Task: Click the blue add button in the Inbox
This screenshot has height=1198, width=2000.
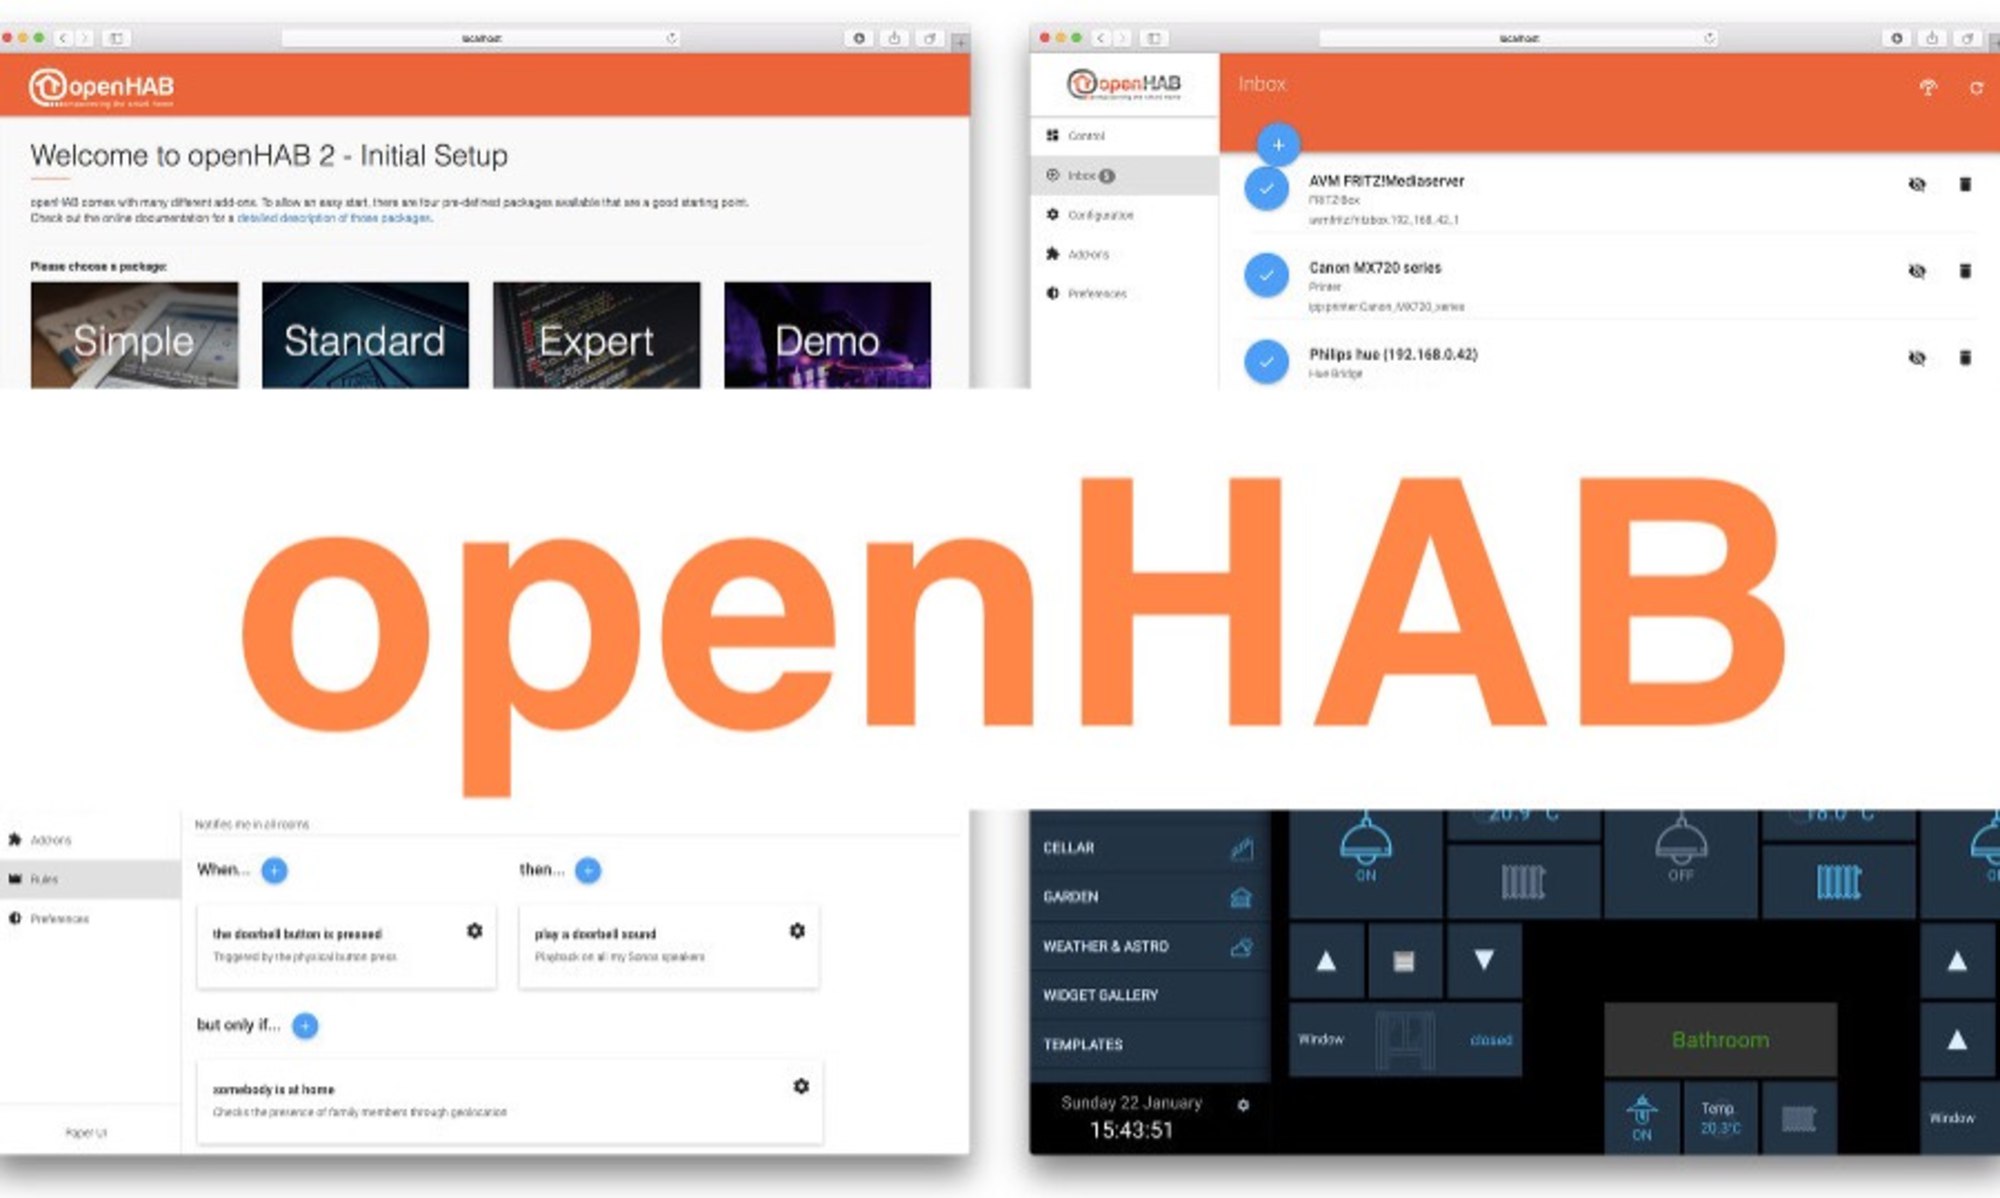Action: 1278,145
